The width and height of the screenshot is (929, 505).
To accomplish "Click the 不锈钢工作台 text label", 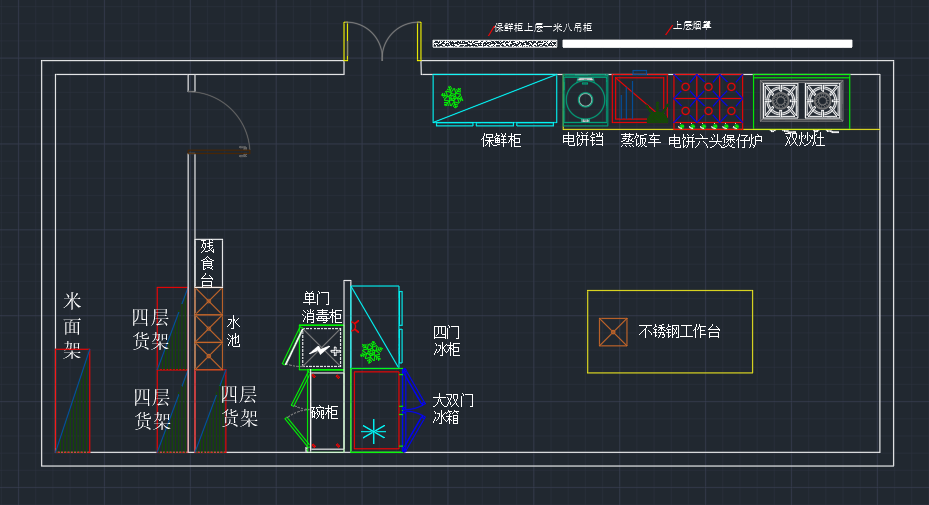I will (x=680, y=332).
